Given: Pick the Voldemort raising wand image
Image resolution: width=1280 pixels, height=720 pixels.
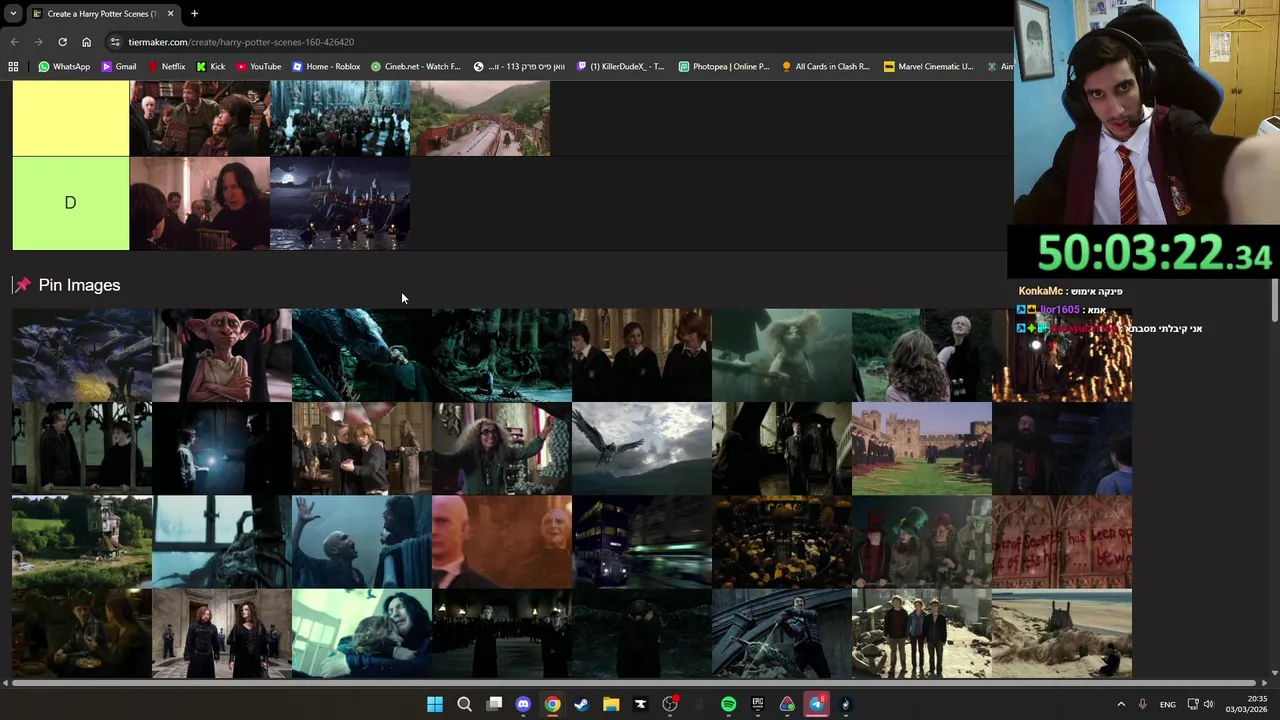Looking at the screenshot, I should (x=362, y=542).
